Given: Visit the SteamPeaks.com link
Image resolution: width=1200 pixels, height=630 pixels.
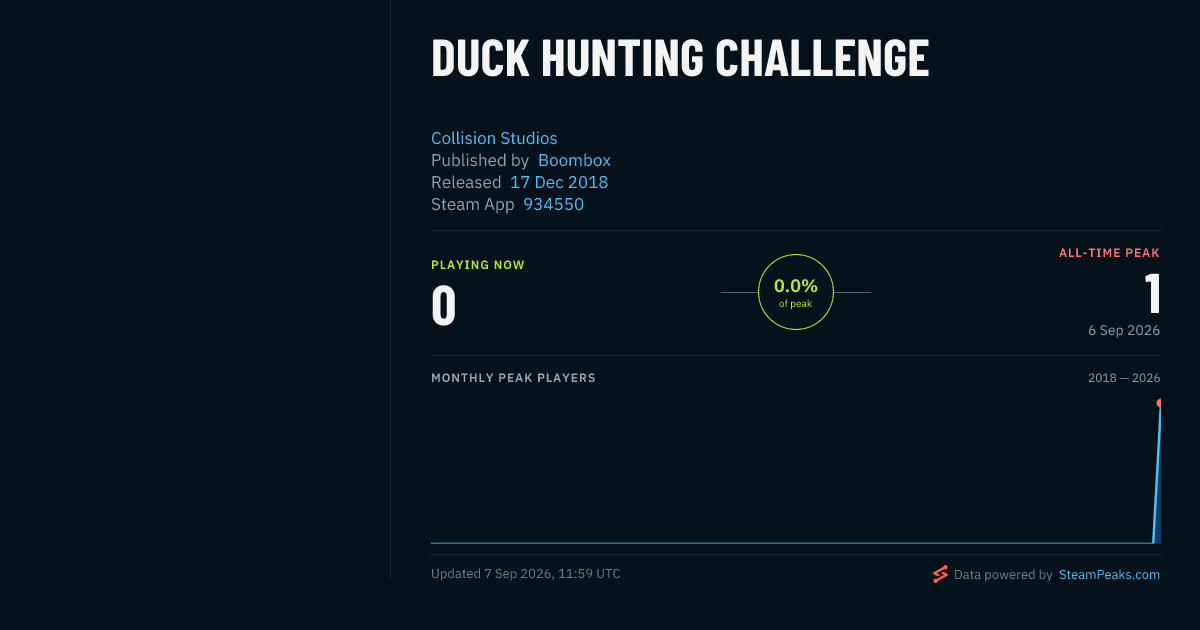Looking at the screenshot, I should [1109, 575].
